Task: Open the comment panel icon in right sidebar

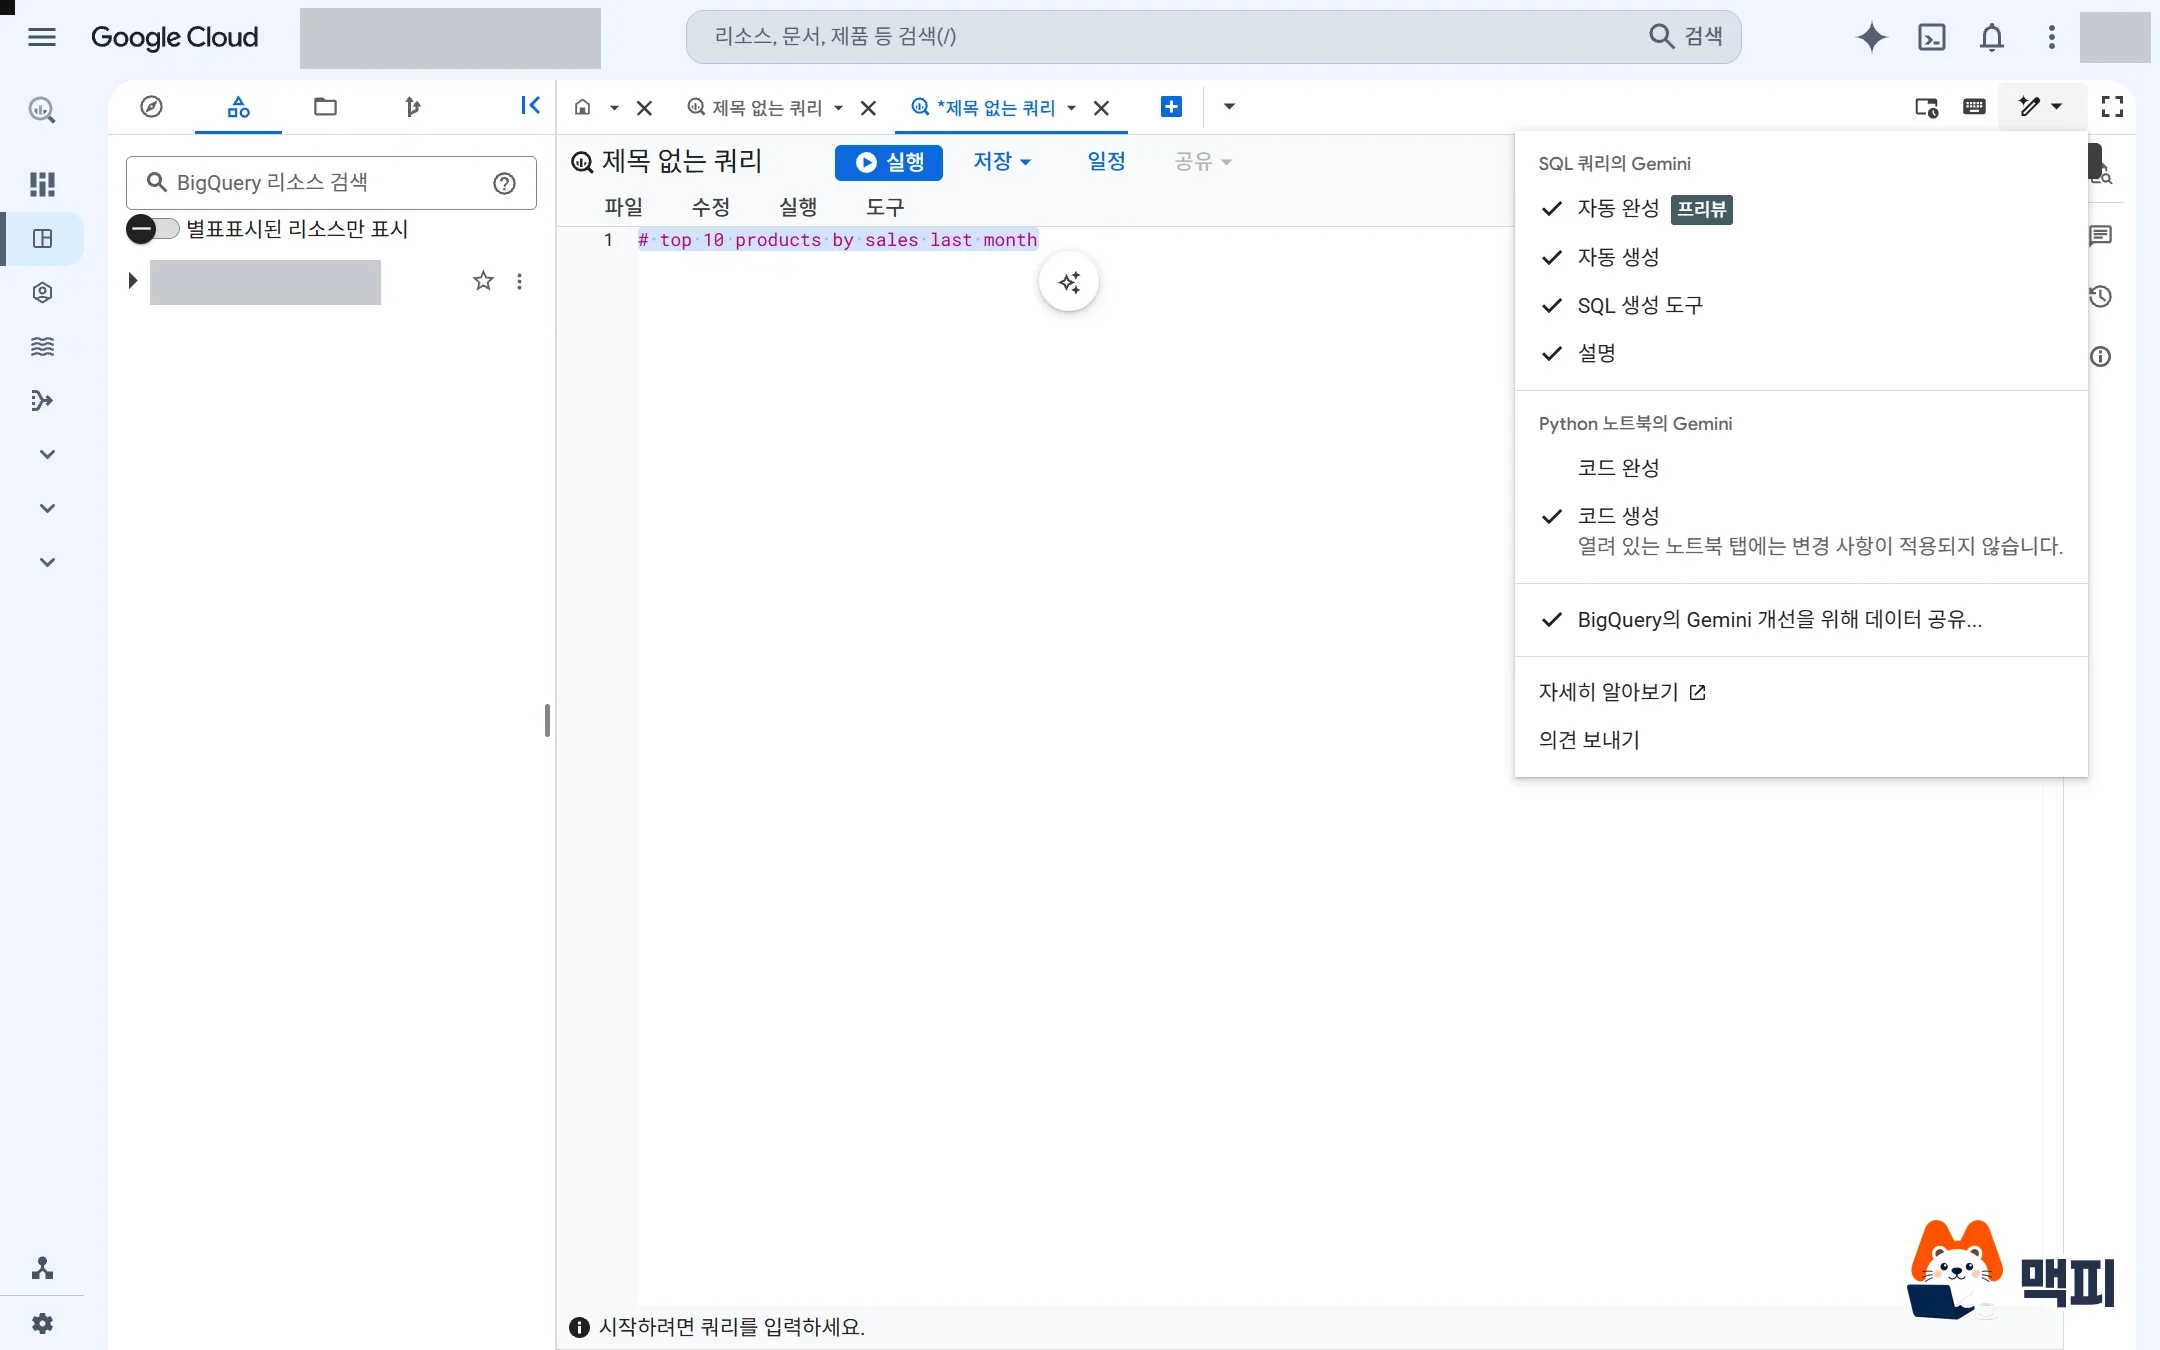Action: coord(2100,236)
